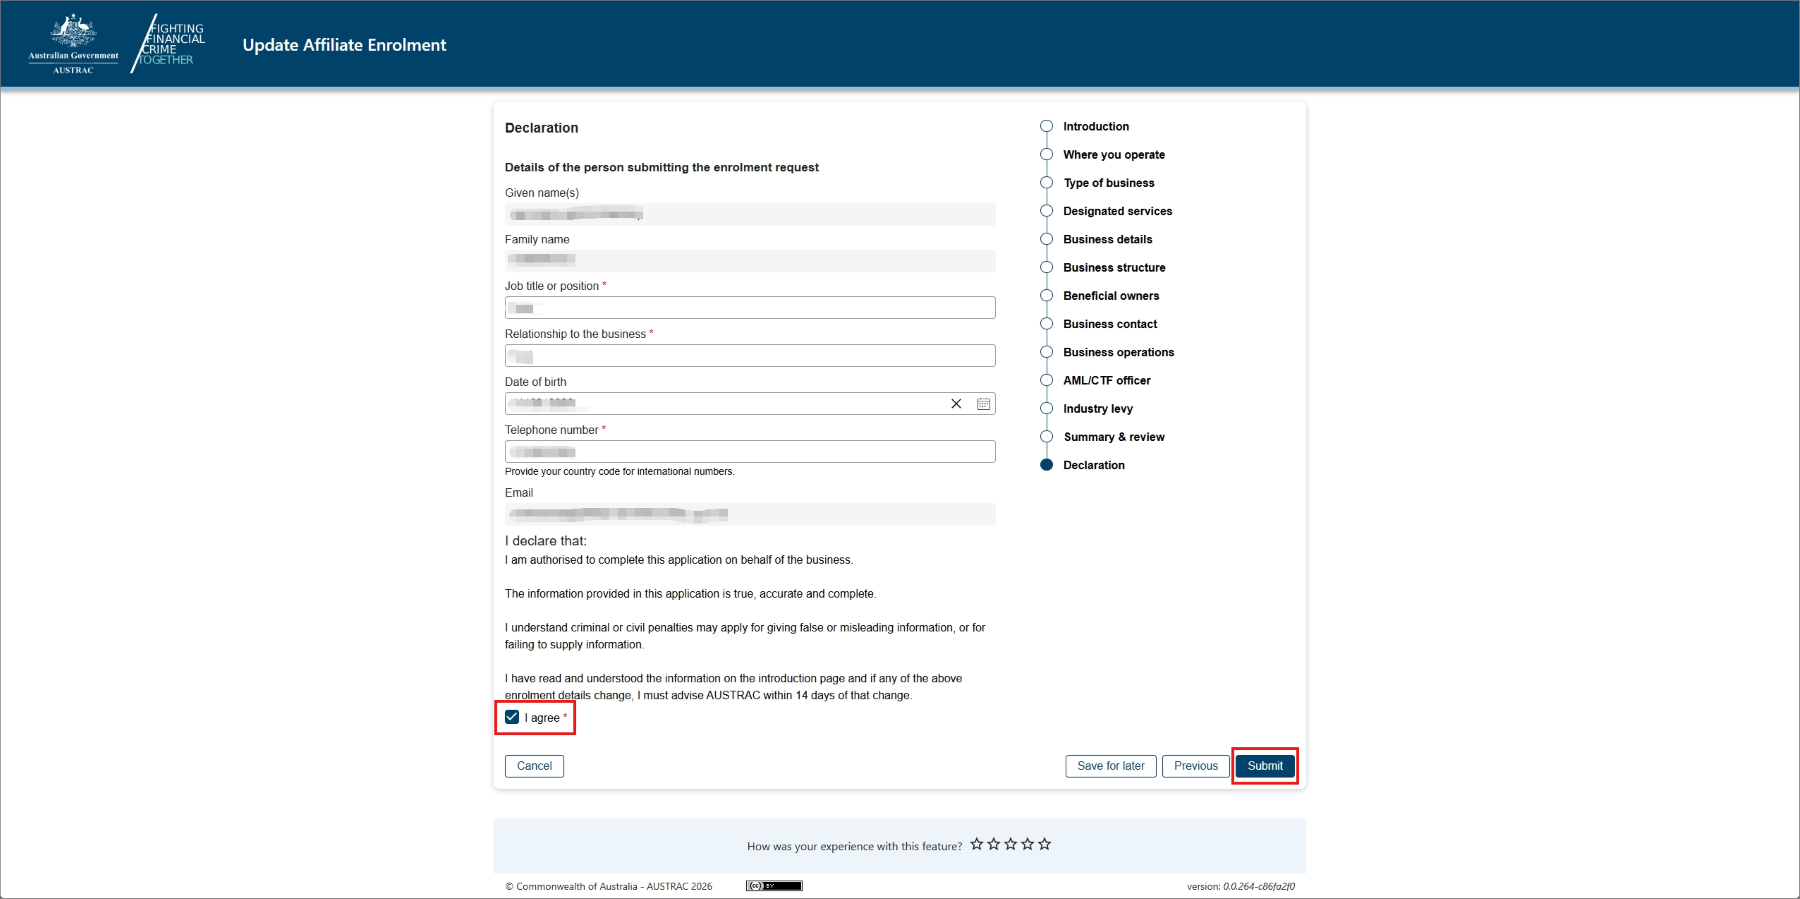Rate experience with the first star
Image resolution: width=1800 pixels, height=899 pixels.
pos(977,844)
